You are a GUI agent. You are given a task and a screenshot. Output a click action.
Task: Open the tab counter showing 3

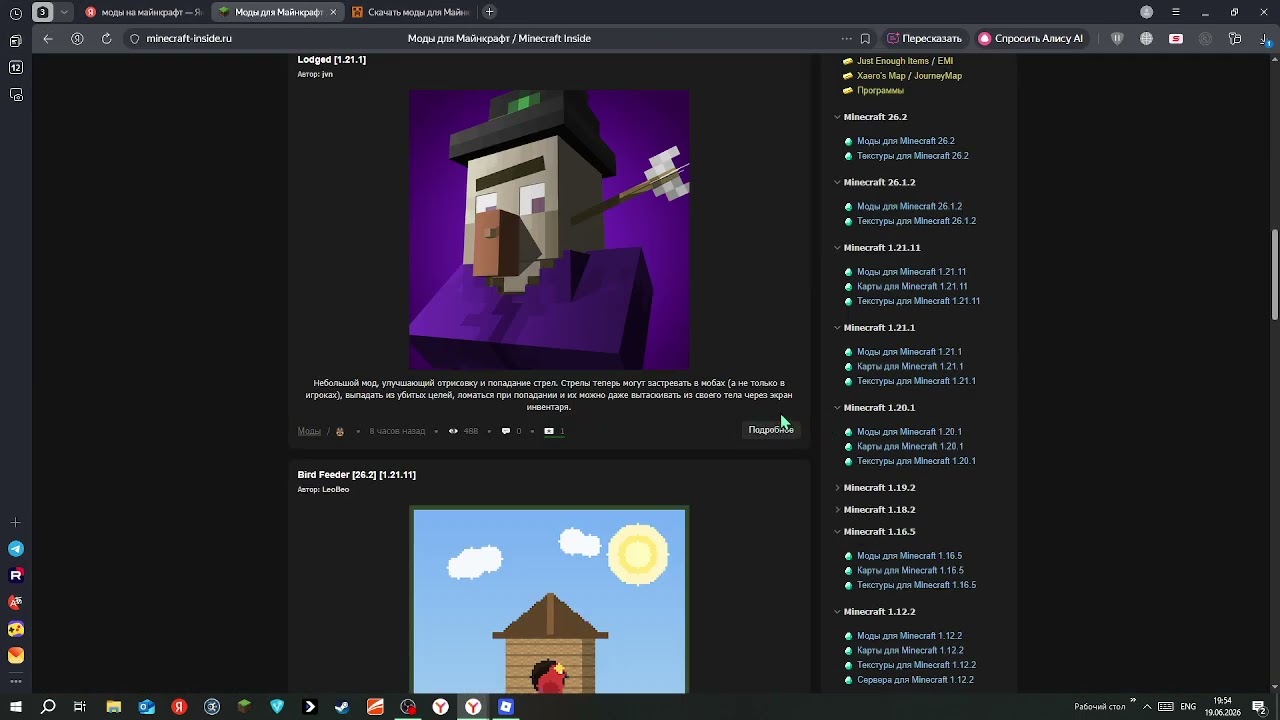43,12
